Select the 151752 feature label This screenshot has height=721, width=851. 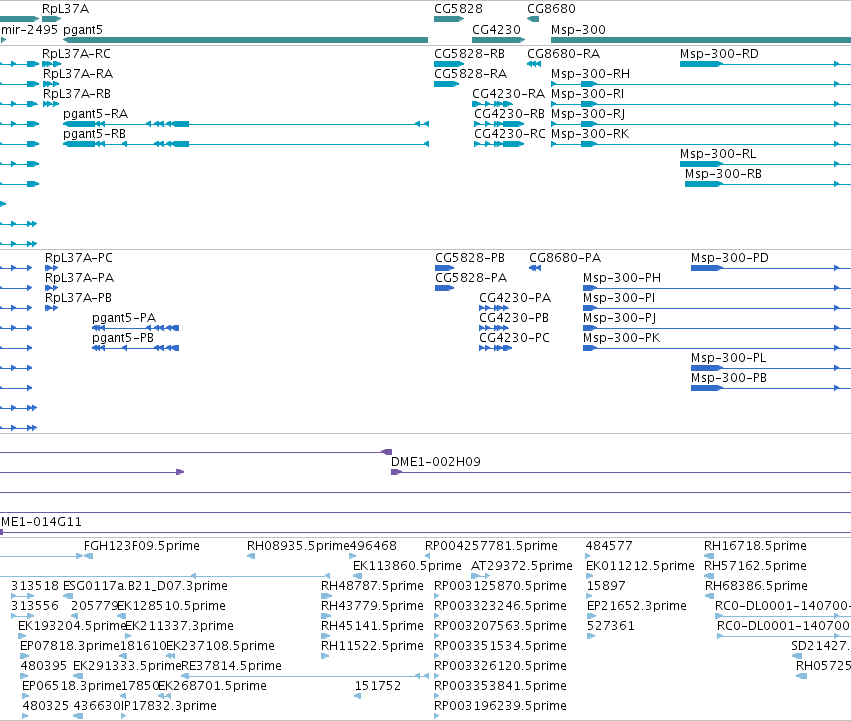(378, 686)
